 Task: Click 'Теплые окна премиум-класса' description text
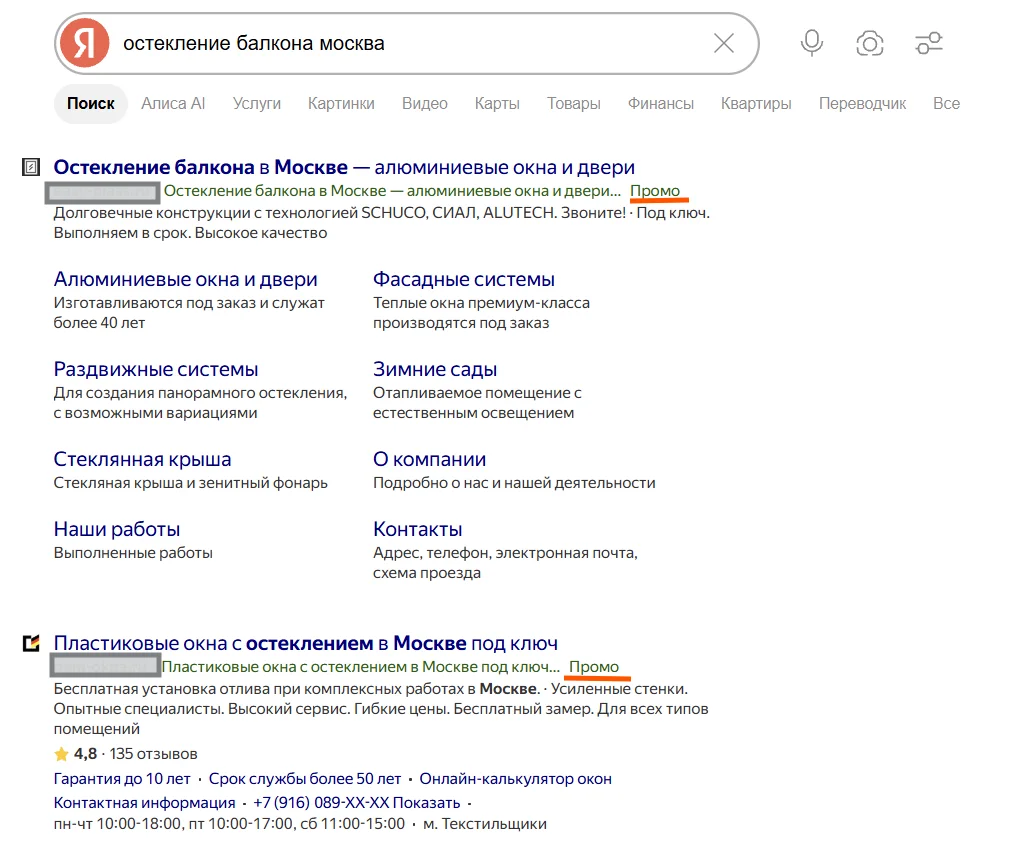click(481, 313)
